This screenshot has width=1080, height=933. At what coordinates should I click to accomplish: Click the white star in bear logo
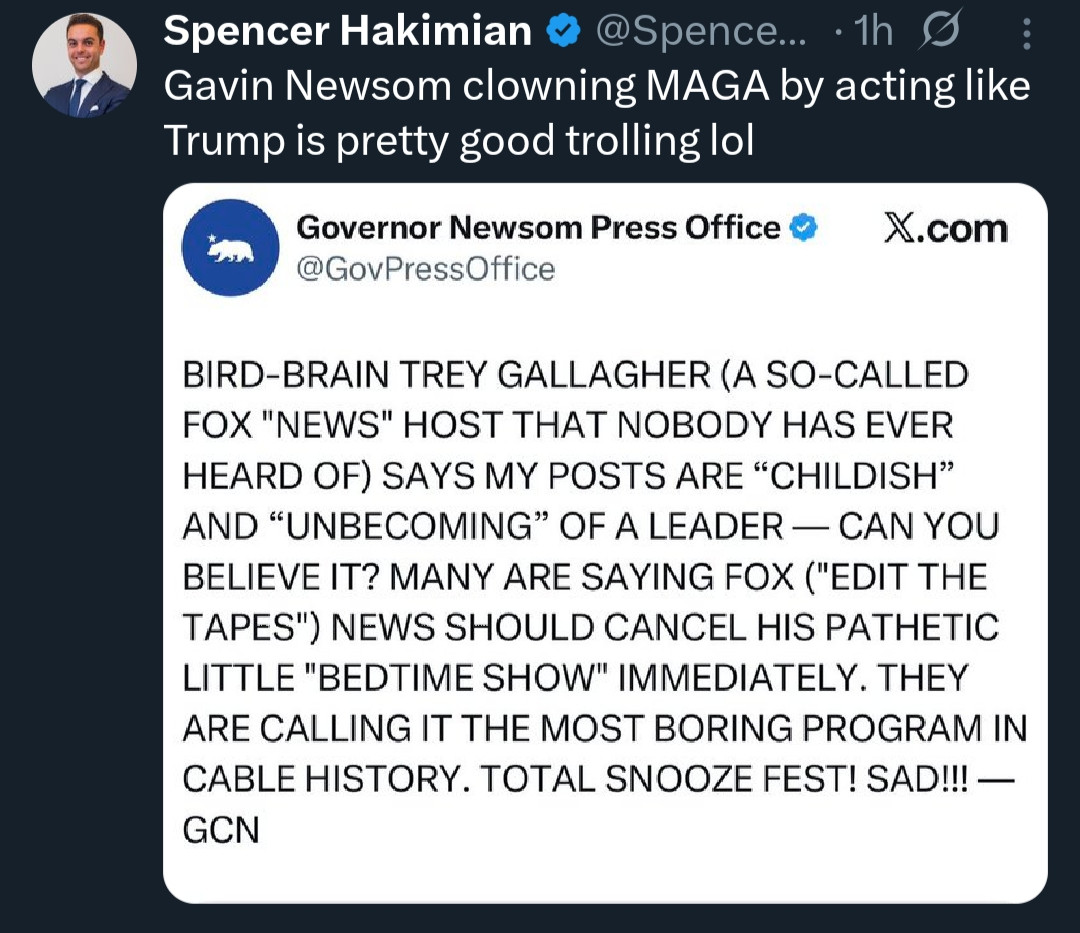click(212, 238)
